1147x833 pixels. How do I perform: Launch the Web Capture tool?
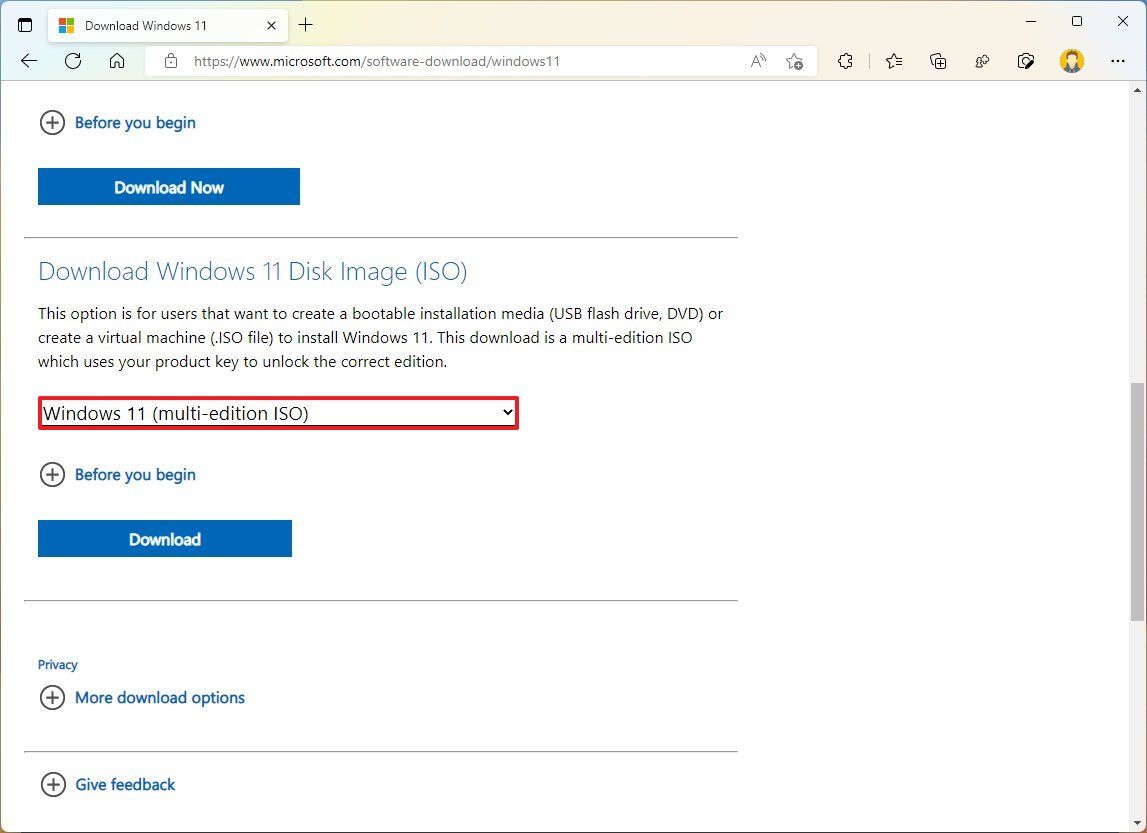[1026, 61]
